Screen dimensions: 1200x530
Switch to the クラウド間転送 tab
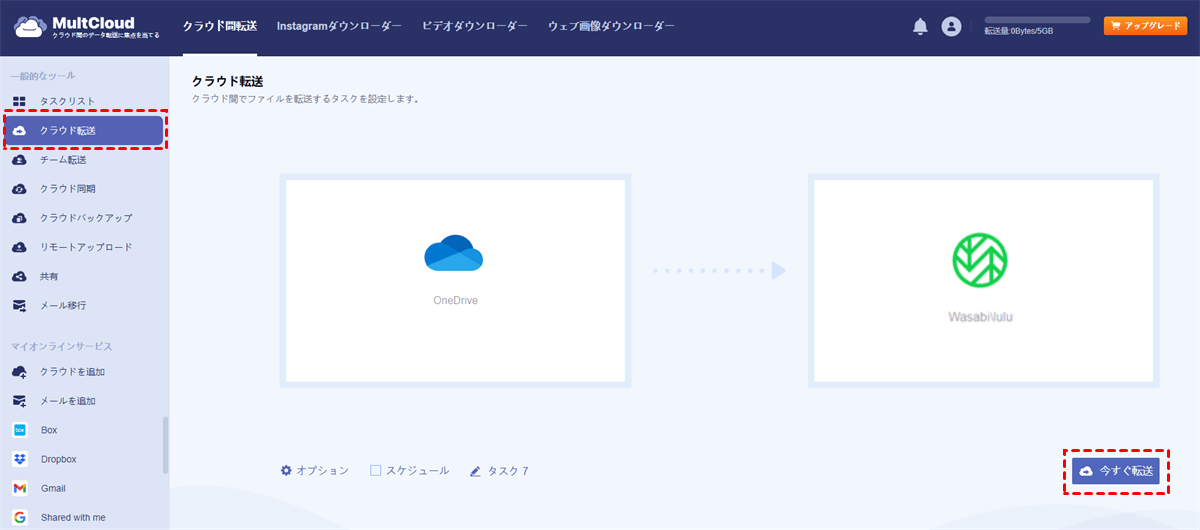click(x=220, y=26)
